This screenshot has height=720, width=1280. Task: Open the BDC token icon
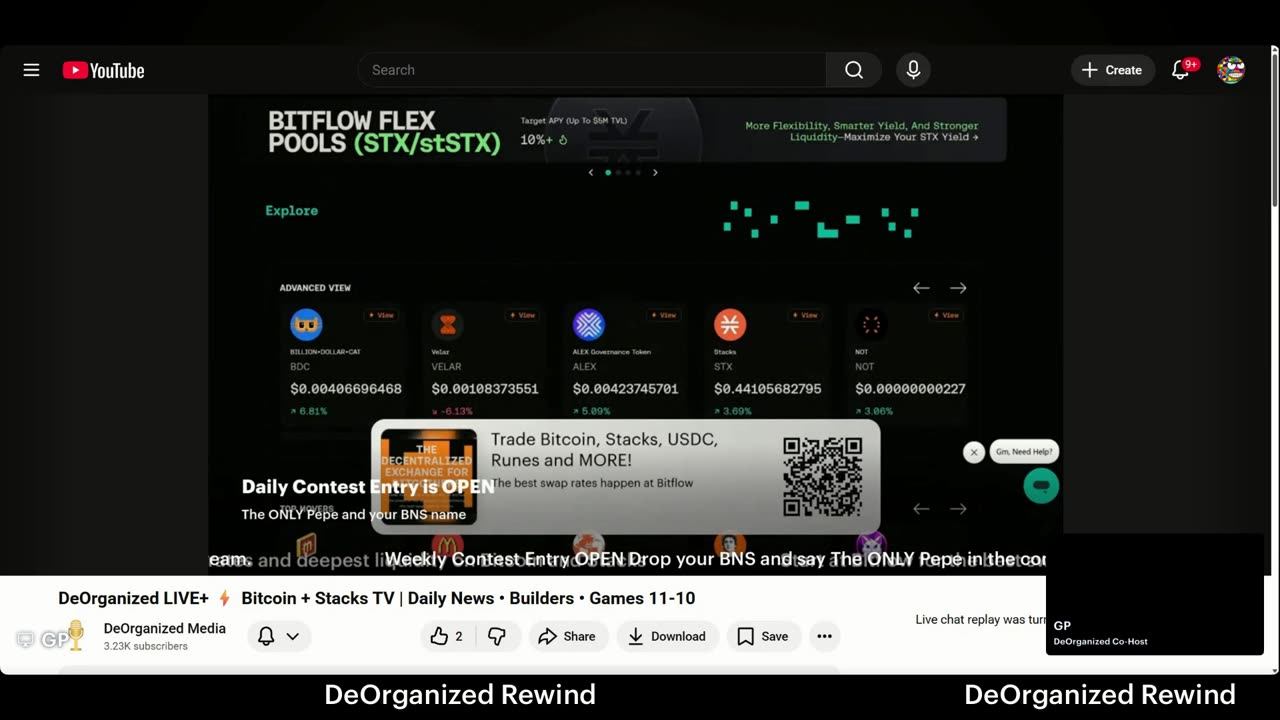[306, 324]
